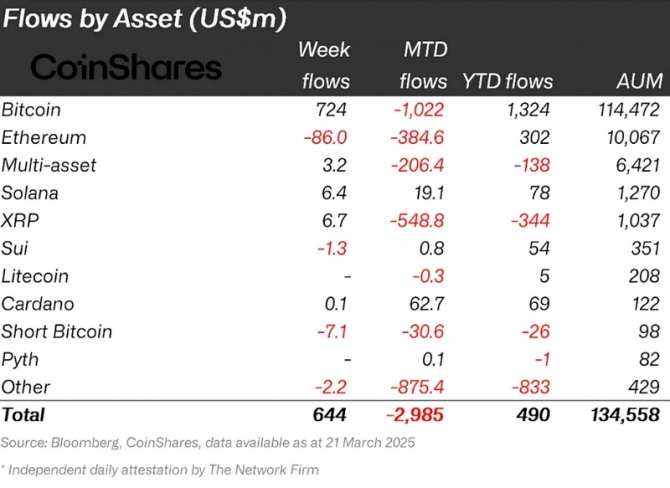The width and height of the screenshot is (670, 488).
Task: Select the XRP row label
Action: (x=21, y=220)
